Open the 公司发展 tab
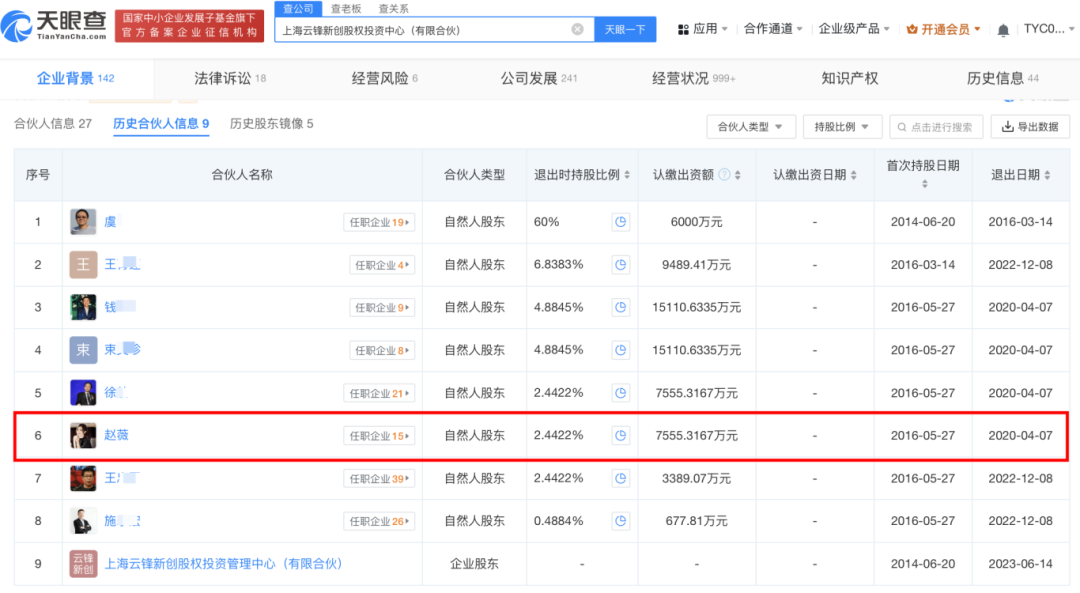 tap(539, 79)
